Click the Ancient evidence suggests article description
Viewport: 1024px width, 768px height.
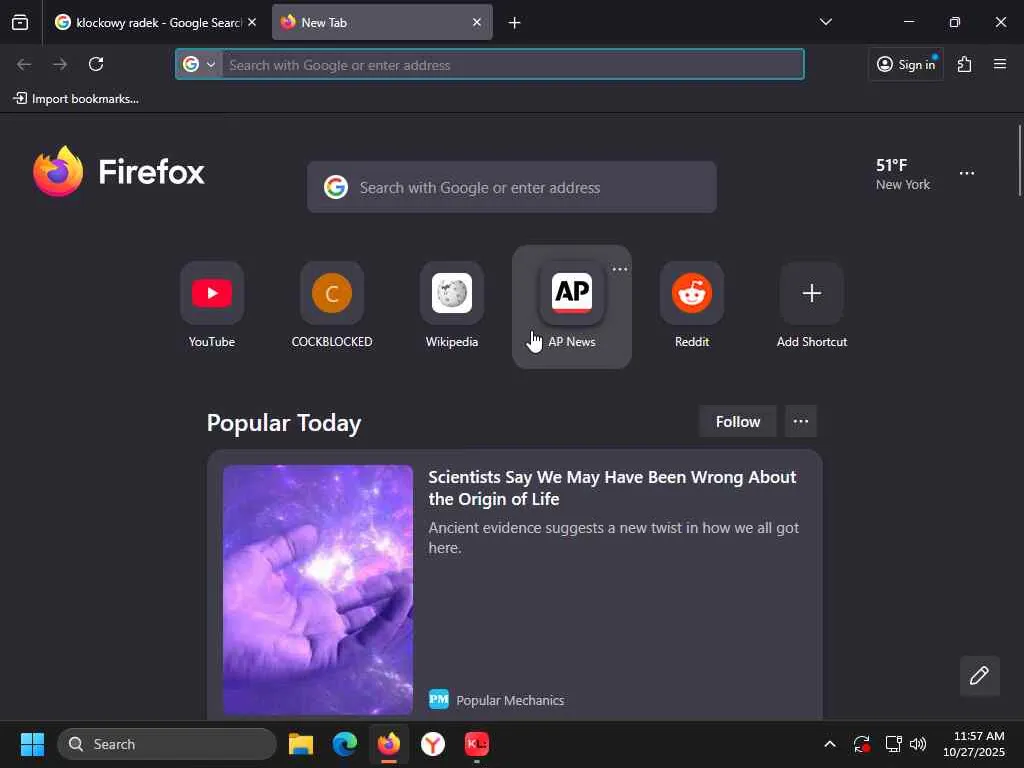tap(614, 537)
